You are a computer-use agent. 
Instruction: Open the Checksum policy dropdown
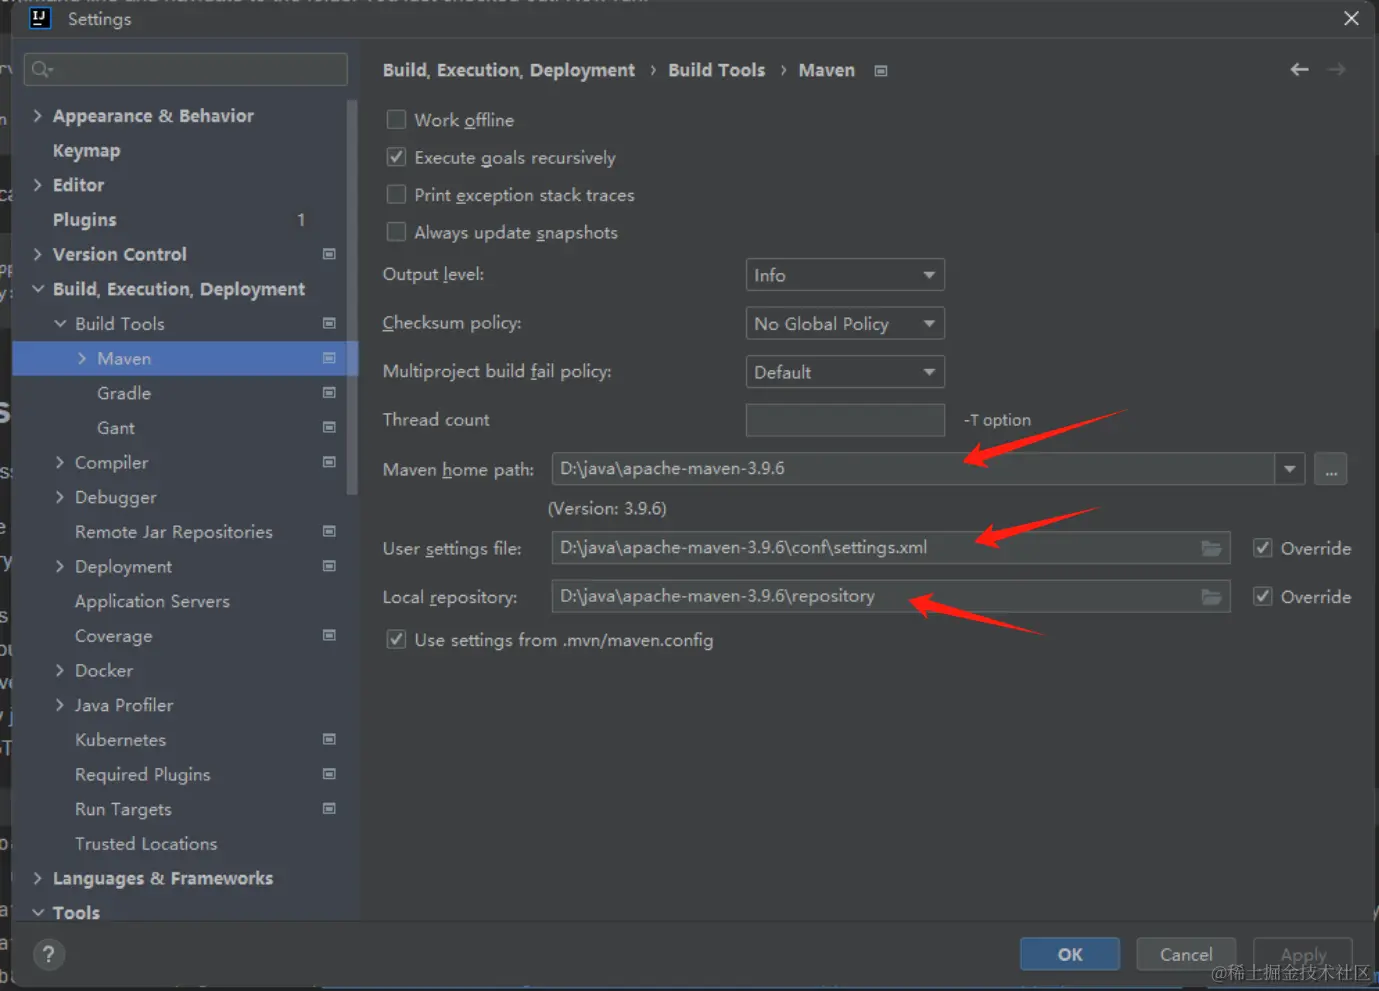tap(844, 324)
